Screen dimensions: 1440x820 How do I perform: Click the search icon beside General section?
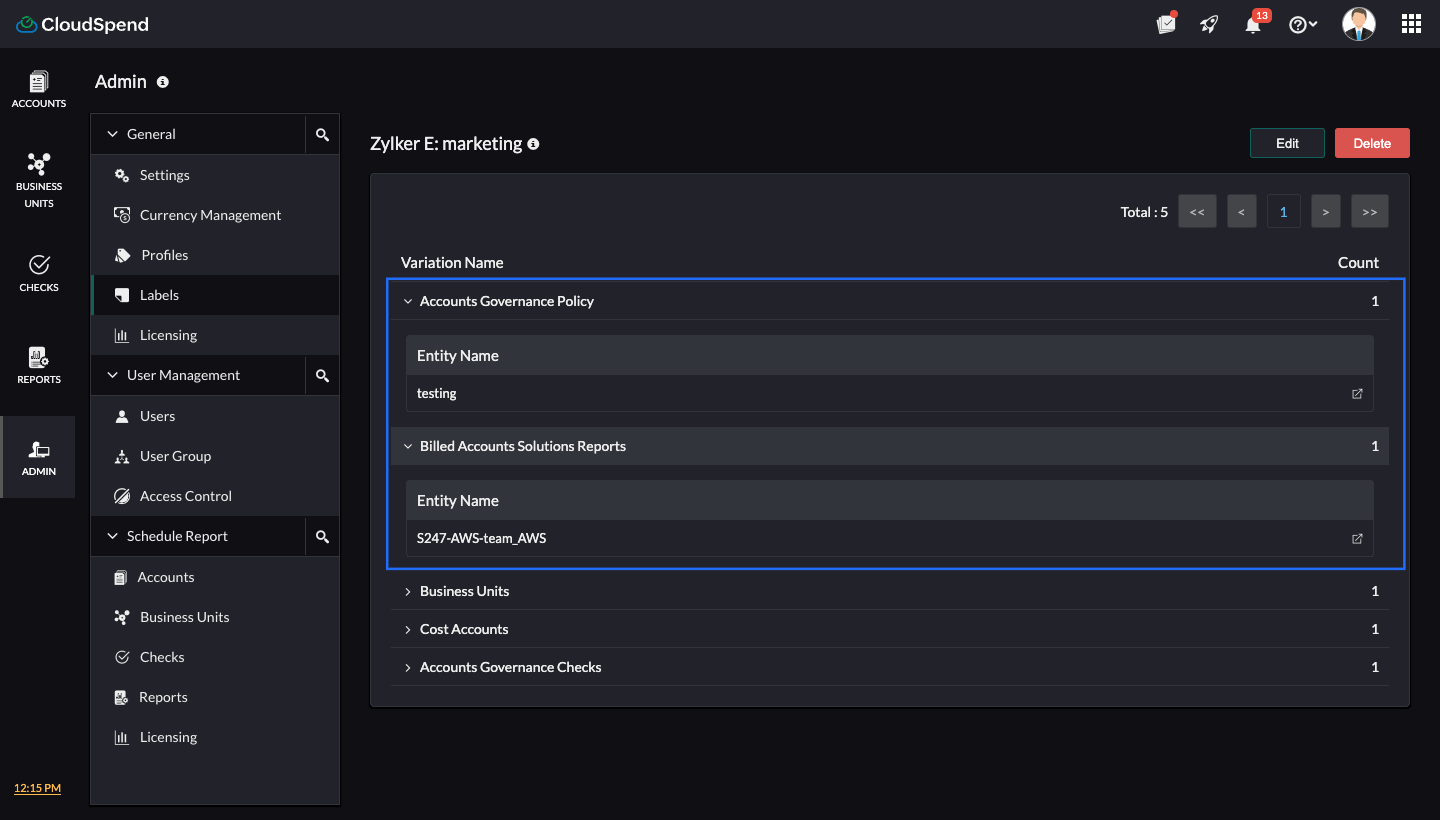click(x=322, y=135)
